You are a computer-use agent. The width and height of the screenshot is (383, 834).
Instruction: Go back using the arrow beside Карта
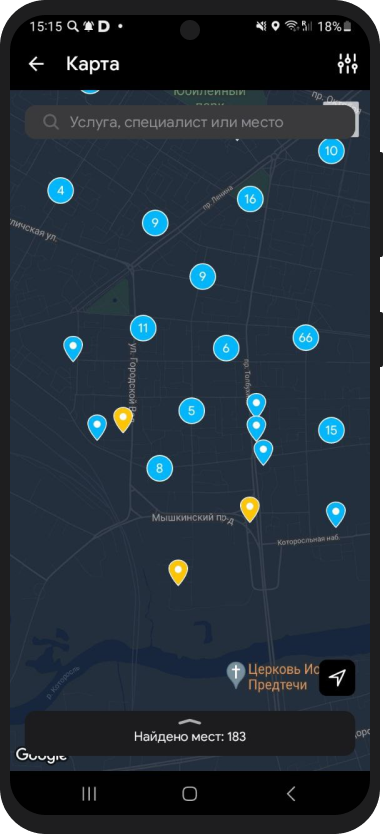tap(36, 64)
